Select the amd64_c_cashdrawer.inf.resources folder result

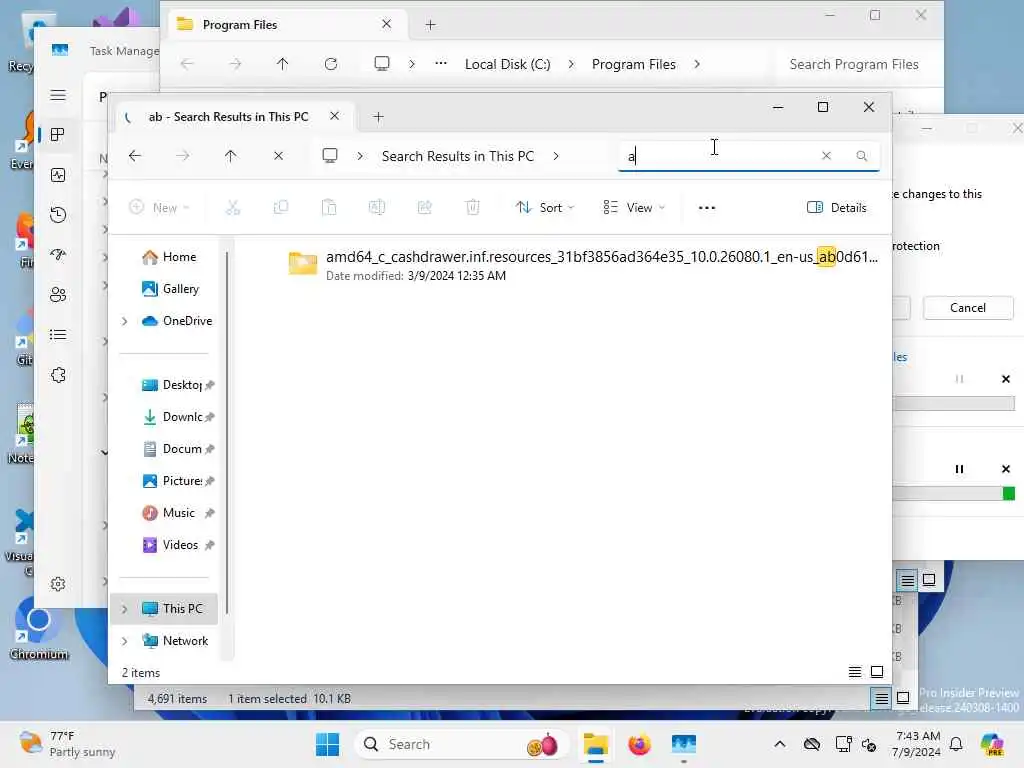coord(583,264)
